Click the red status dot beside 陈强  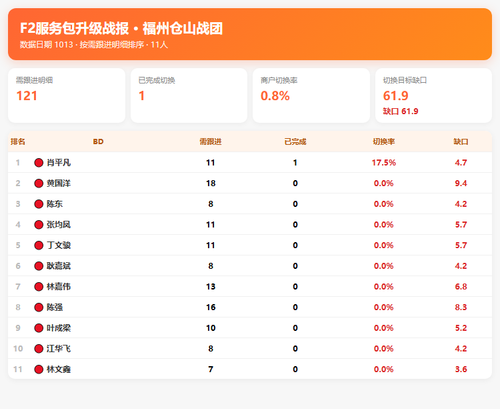(x=39, y=307)
